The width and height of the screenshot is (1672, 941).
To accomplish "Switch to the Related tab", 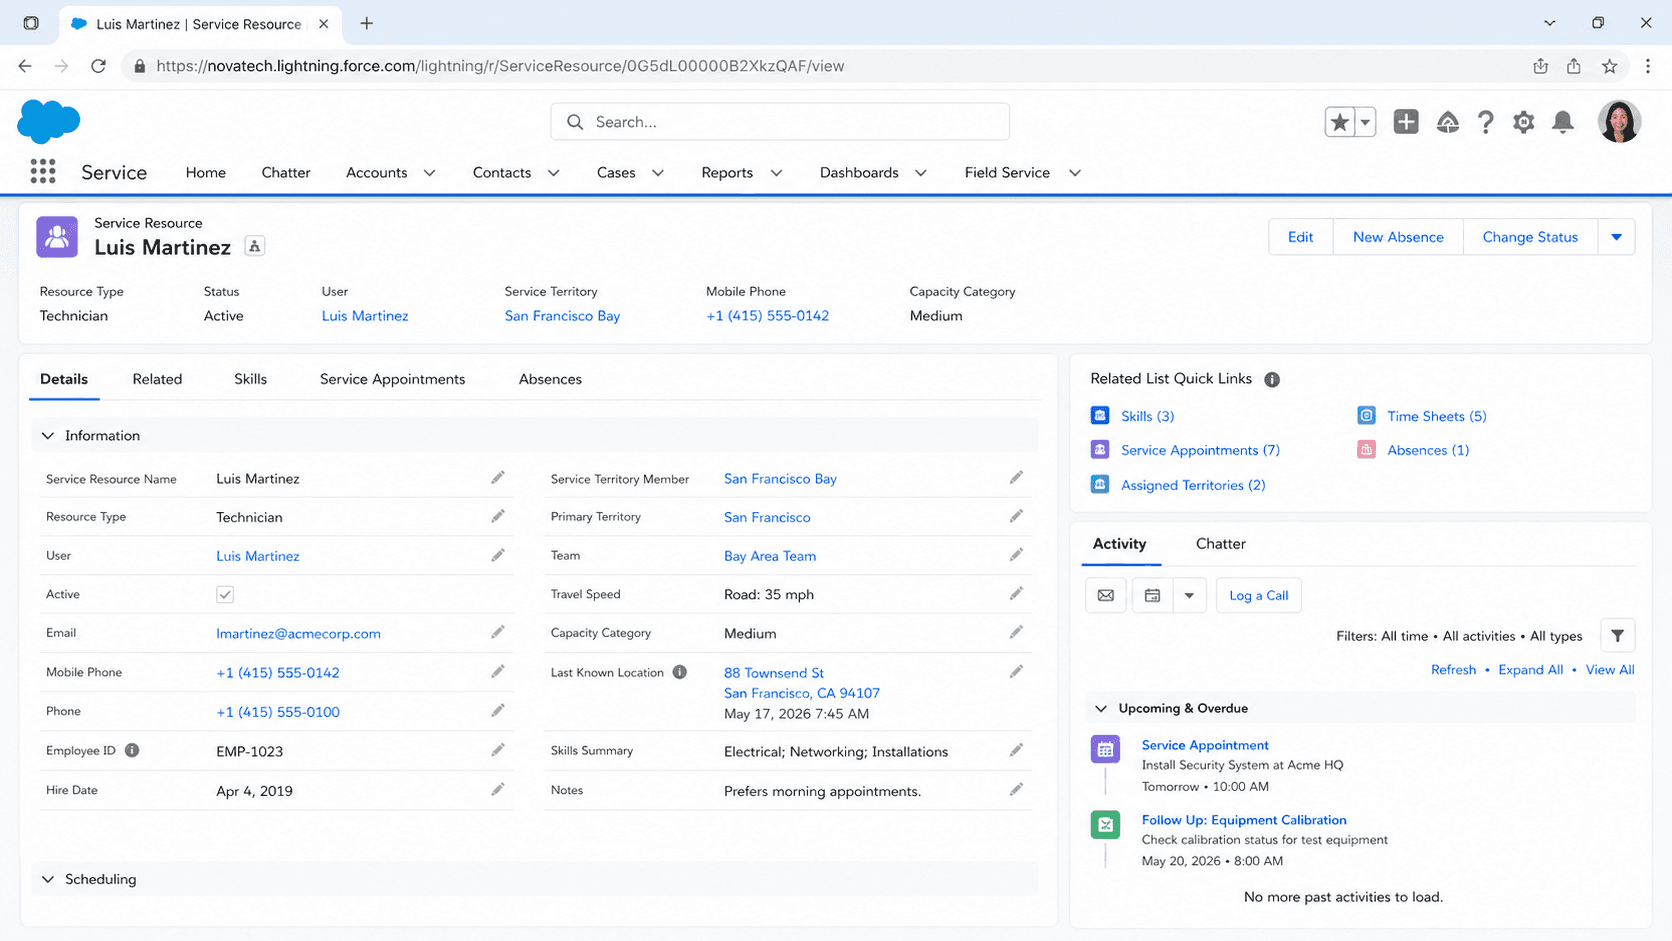I will pyautogui.click(x=157, y=379).
